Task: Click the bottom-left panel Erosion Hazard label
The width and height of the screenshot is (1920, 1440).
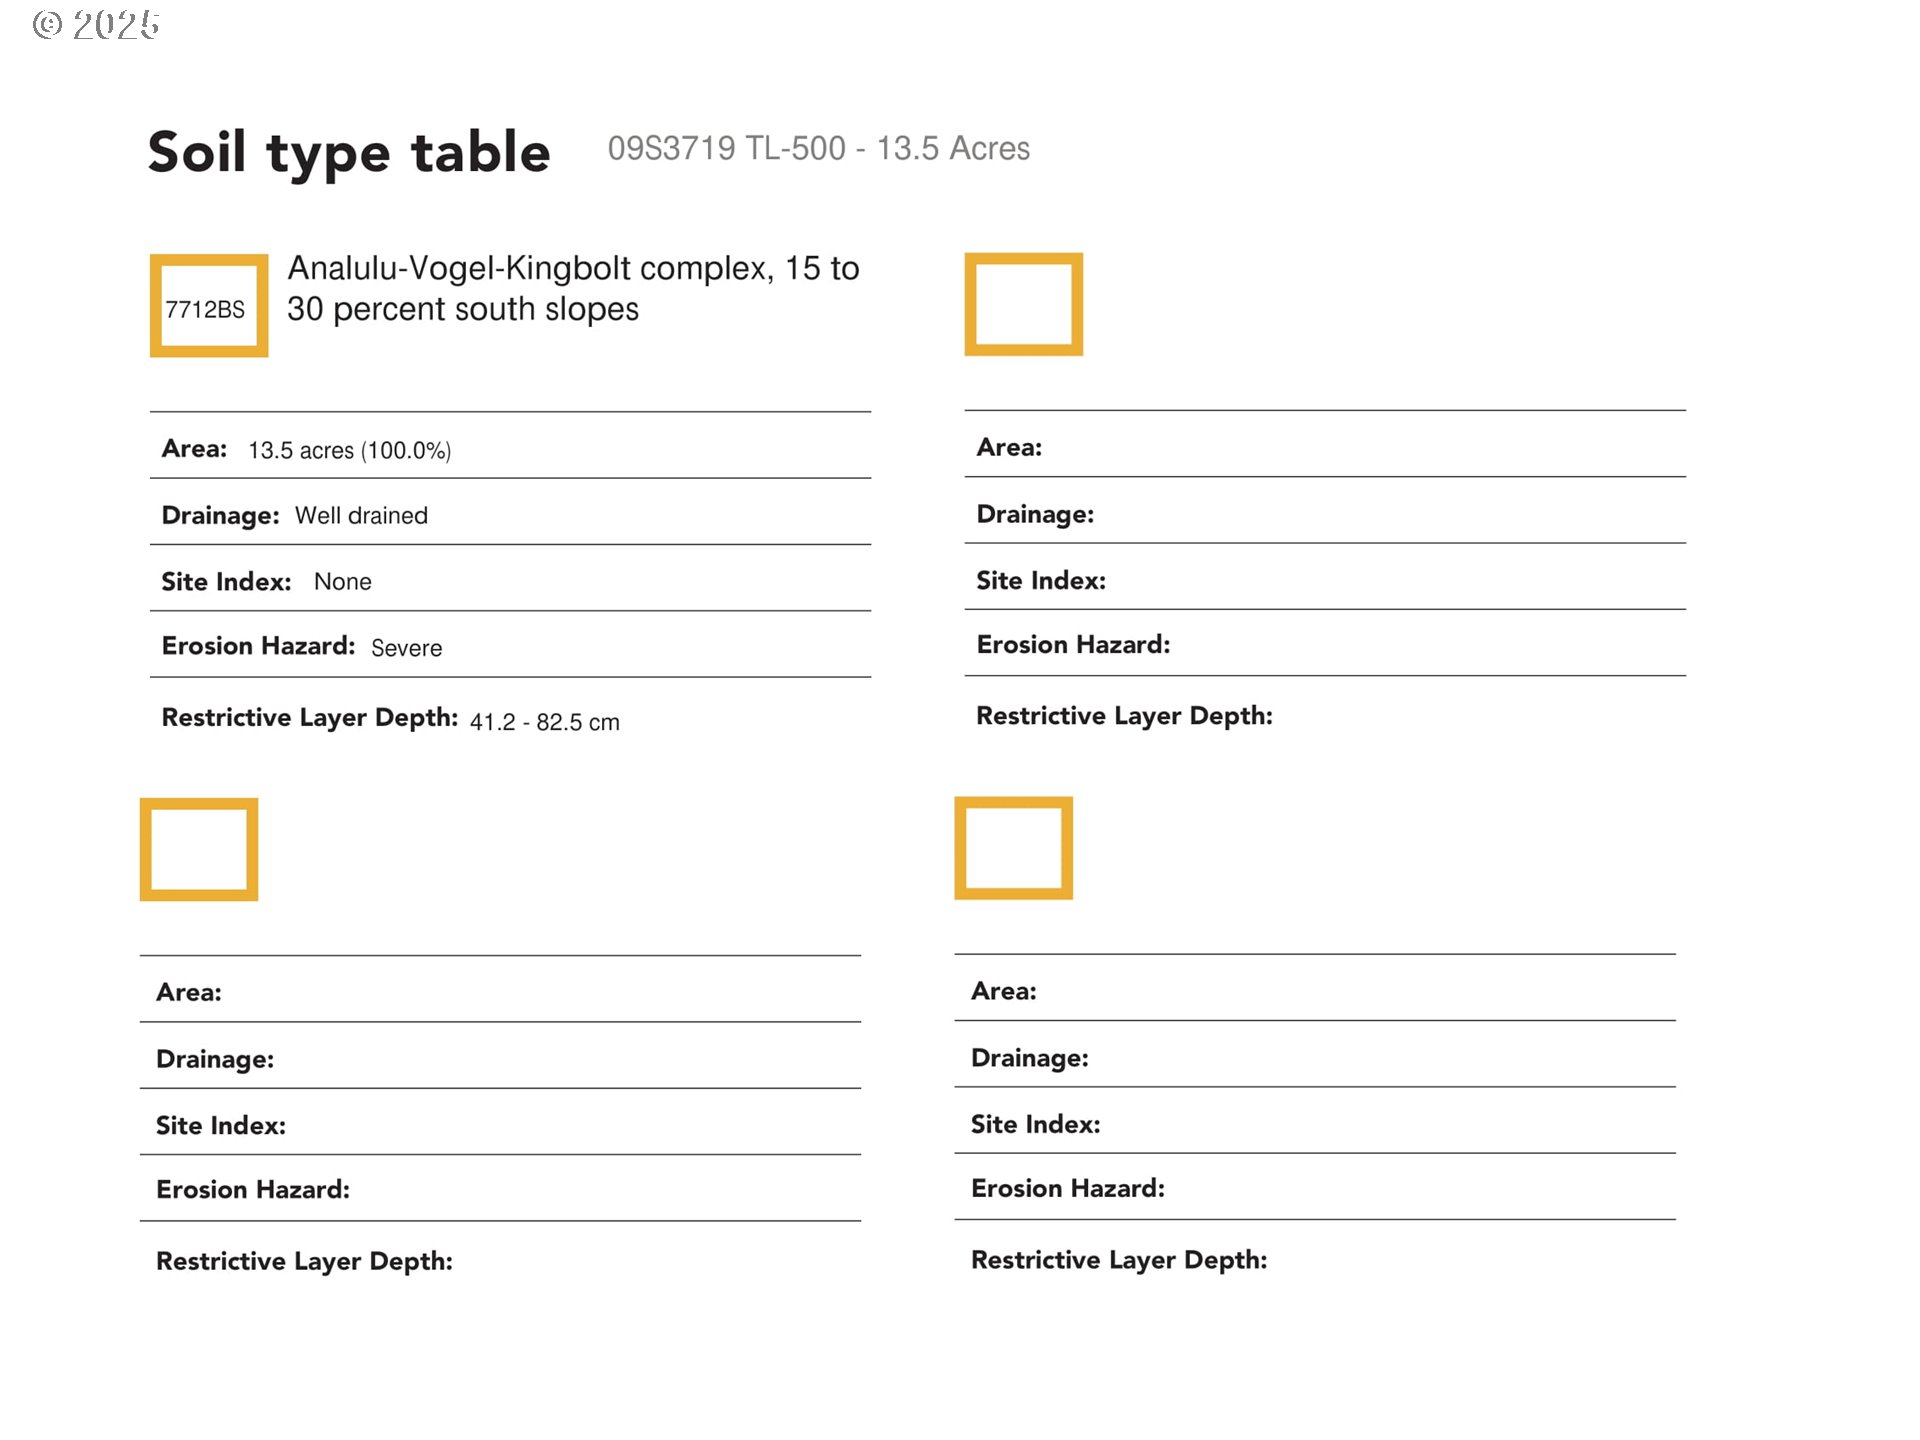Action: 252,1189
